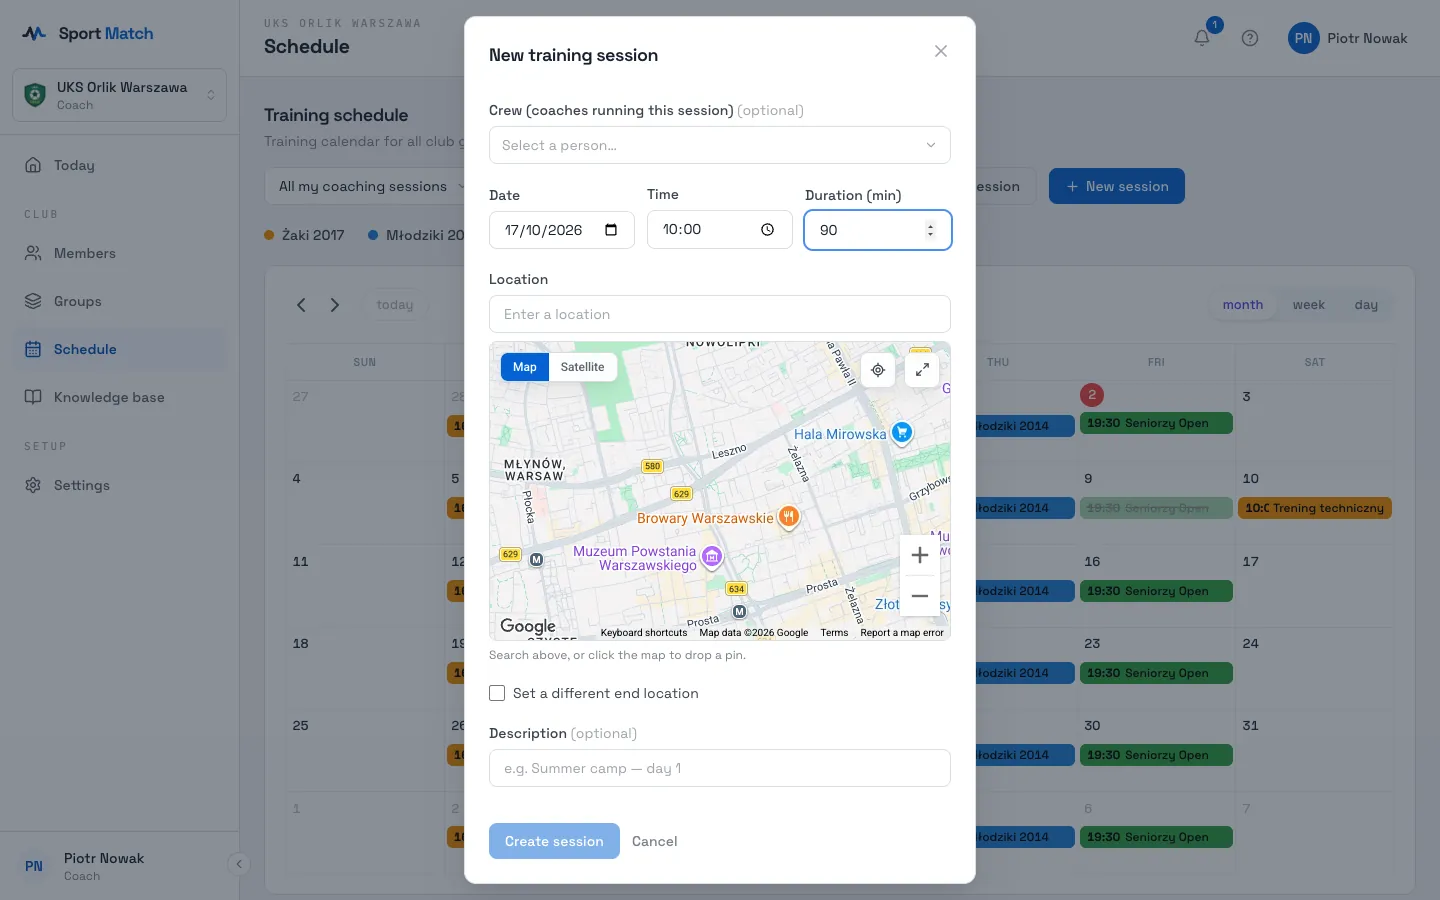Open Settings in the sidebar
Screen dimensions: 1440x900
coord(120,485)
